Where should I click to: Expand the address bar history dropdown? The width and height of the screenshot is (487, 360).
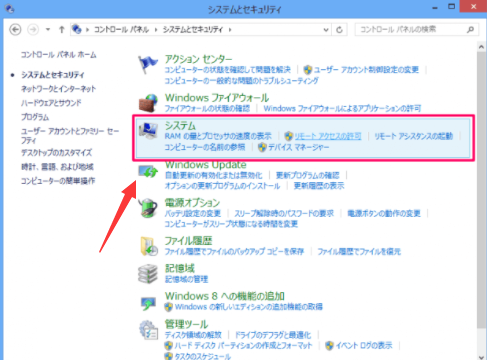326,30
